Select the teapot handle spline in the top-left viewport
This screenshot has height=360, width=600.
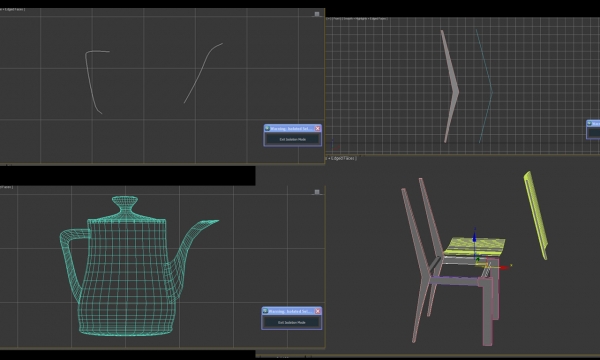click(92, 81)
